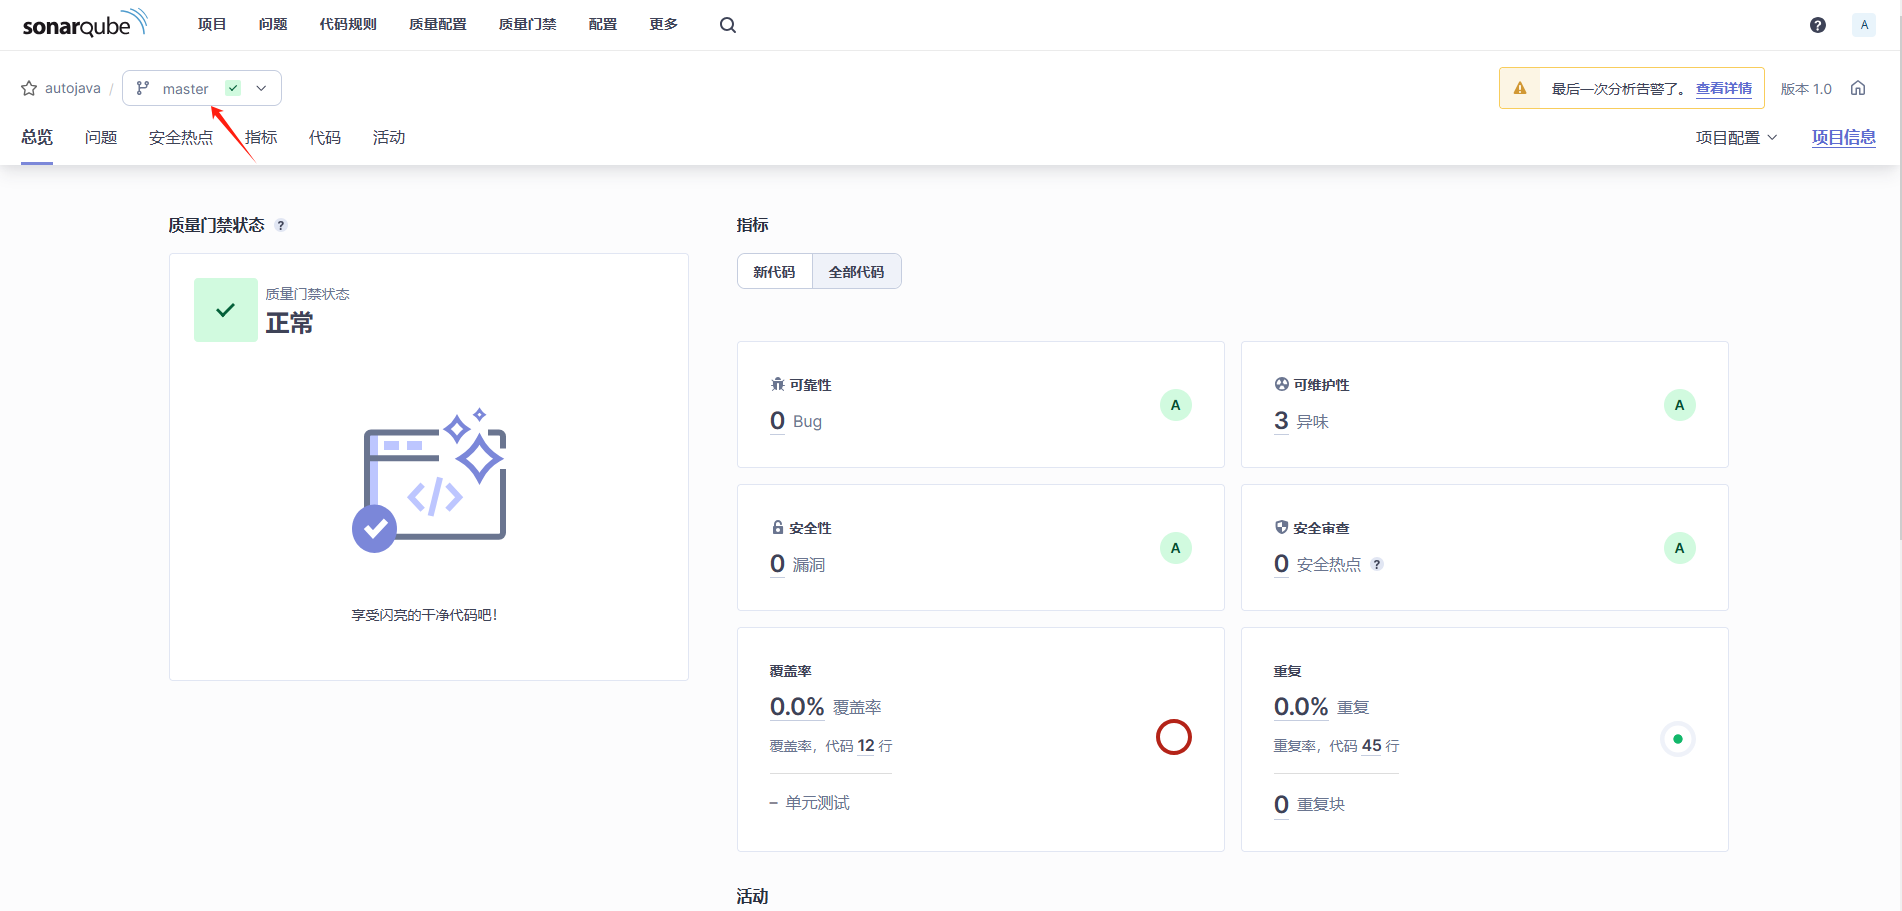Click the bug icon beside 可靠性
The height and width of the screenshot is (911, 1902).
[778, 384]
